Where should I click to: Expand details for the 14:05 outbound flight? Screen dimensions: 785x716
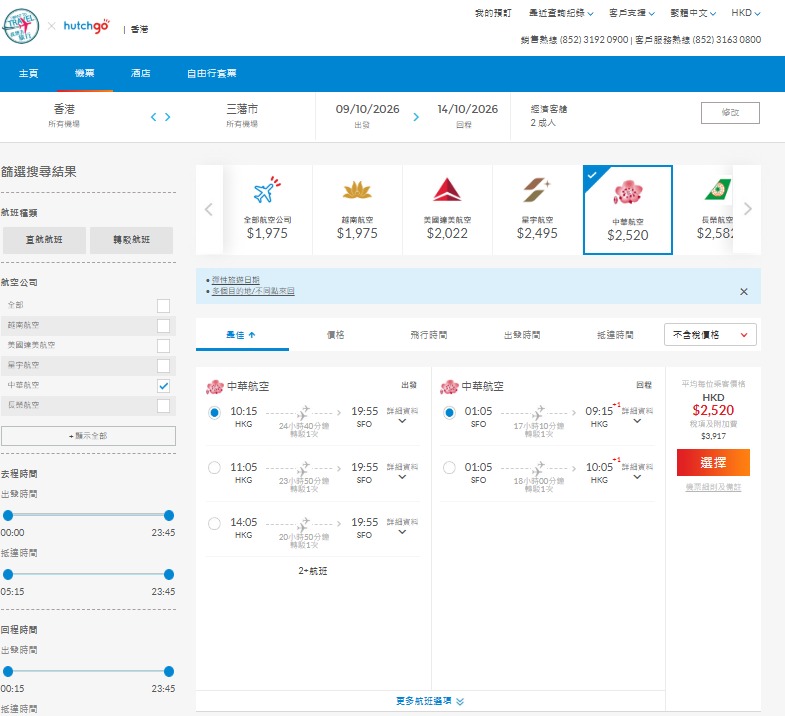402,527
